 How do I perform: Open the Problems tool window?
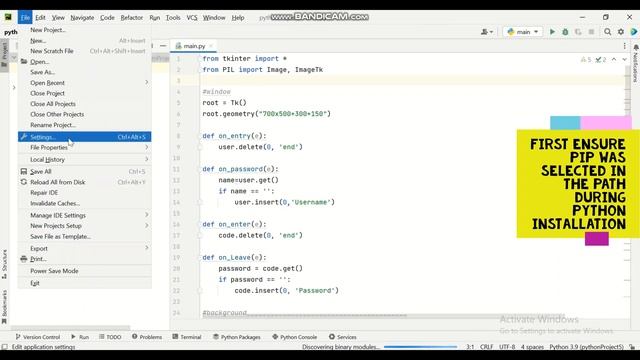pyautogui.click(x=147, y=337)
